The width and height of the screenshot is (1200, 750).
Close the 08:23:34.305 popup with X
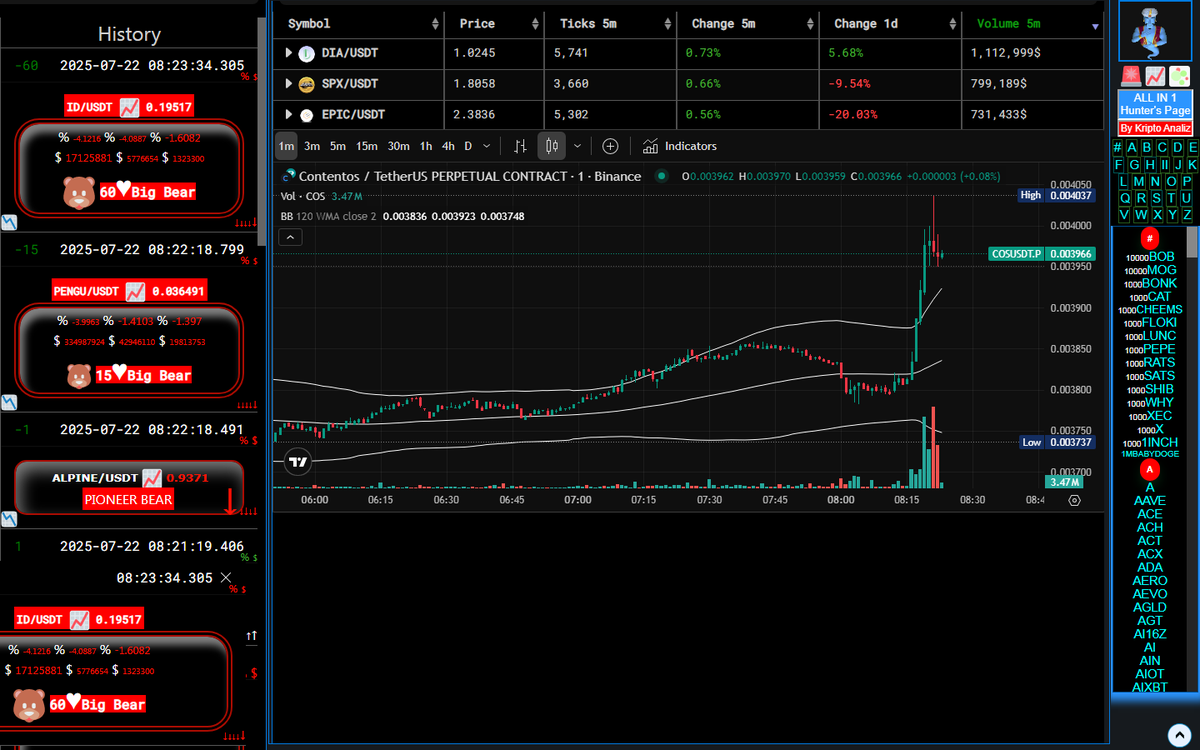226,578
